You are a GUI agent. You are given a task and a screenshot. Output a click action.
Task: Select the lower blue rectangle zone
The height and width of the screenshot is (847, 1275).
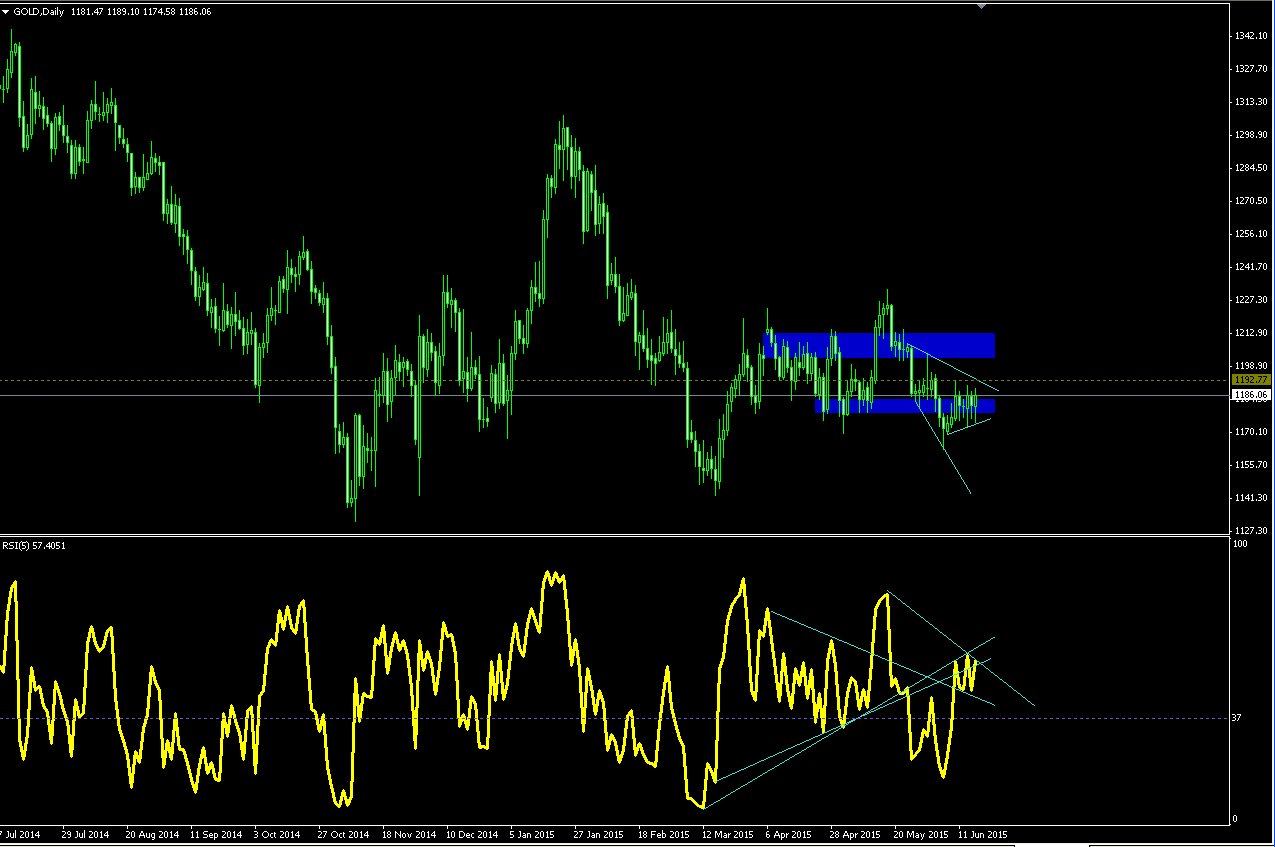coord(906,405)
